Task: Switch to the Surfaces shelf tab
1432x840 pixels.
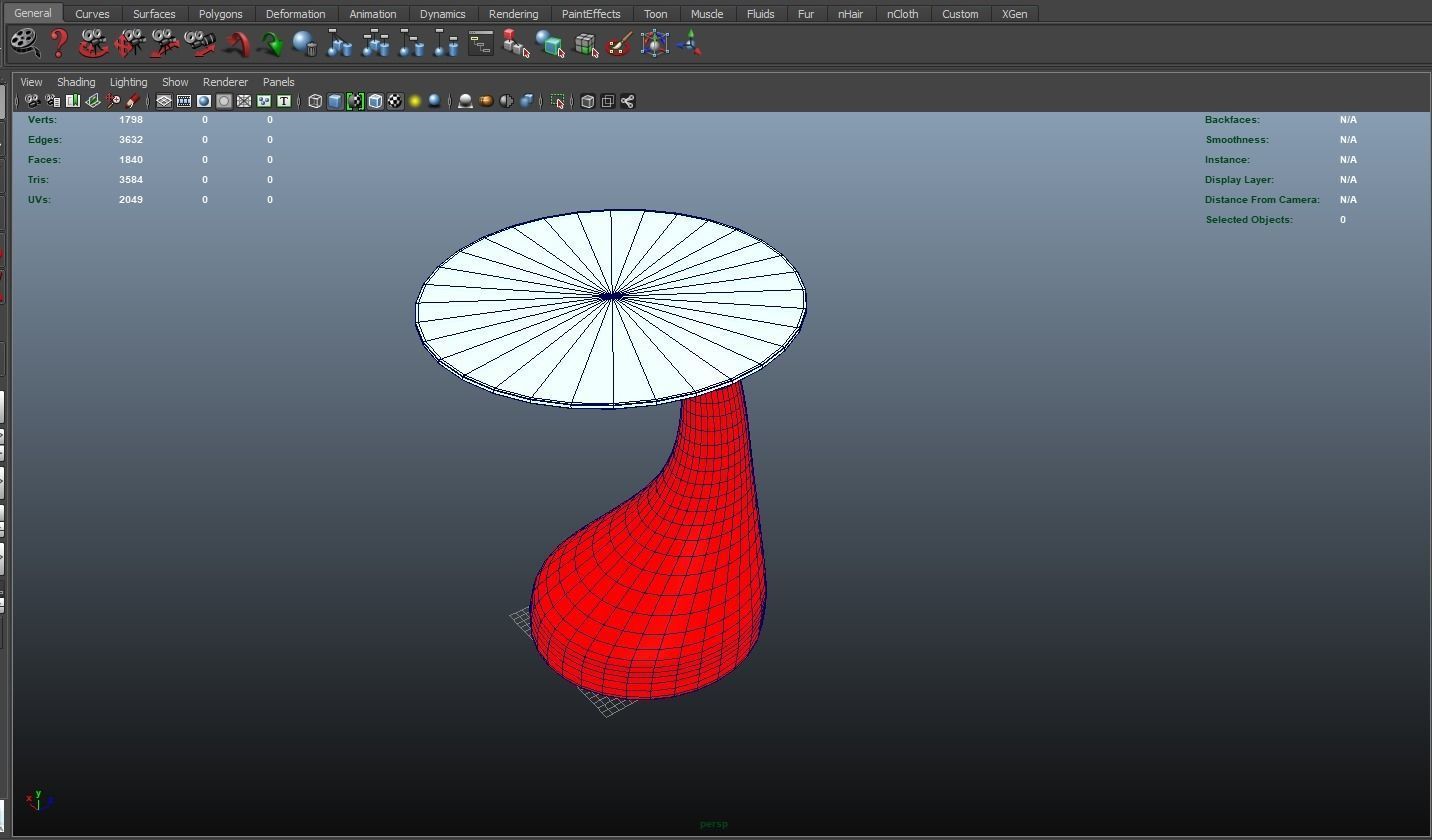Action: 154,14
